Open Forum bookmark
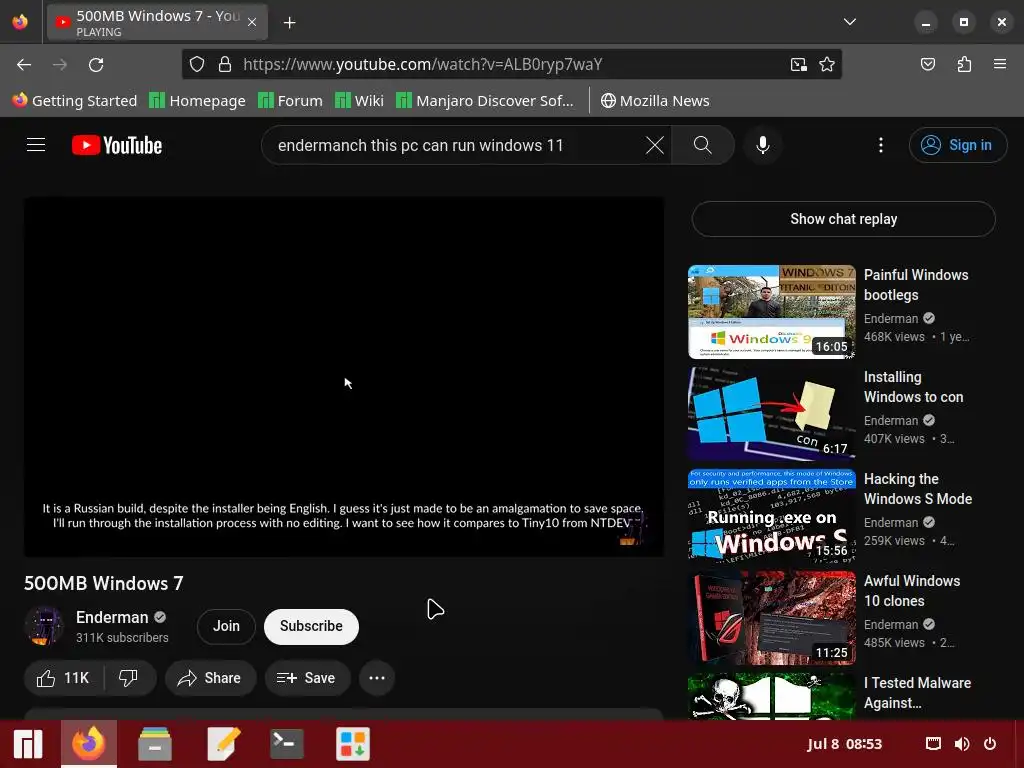 click(290, 101)
